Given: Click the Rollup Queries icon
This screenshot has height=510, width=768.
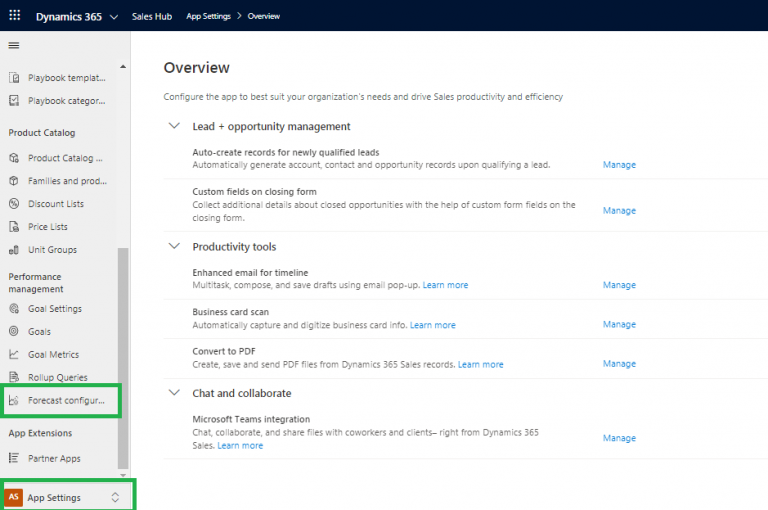Looking at the screenshot, I should pos(14,377).
